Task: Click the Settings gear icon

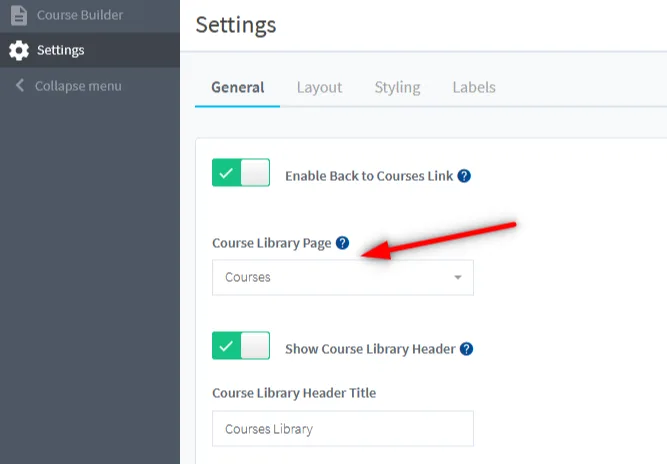Action: 18,50
